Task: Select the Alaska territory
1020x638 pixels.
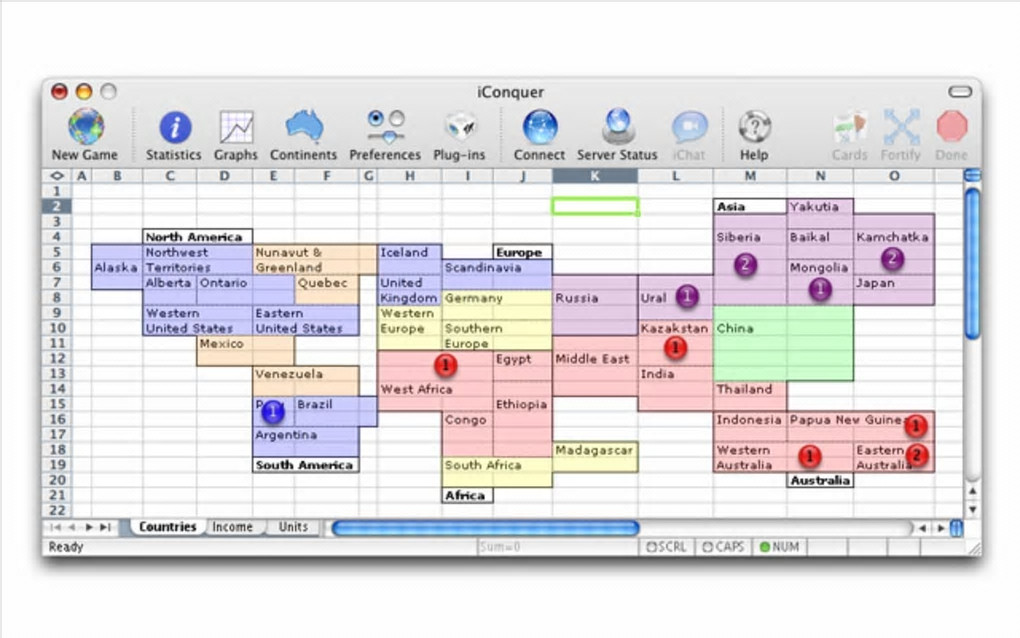Action: tap(116, 267)
